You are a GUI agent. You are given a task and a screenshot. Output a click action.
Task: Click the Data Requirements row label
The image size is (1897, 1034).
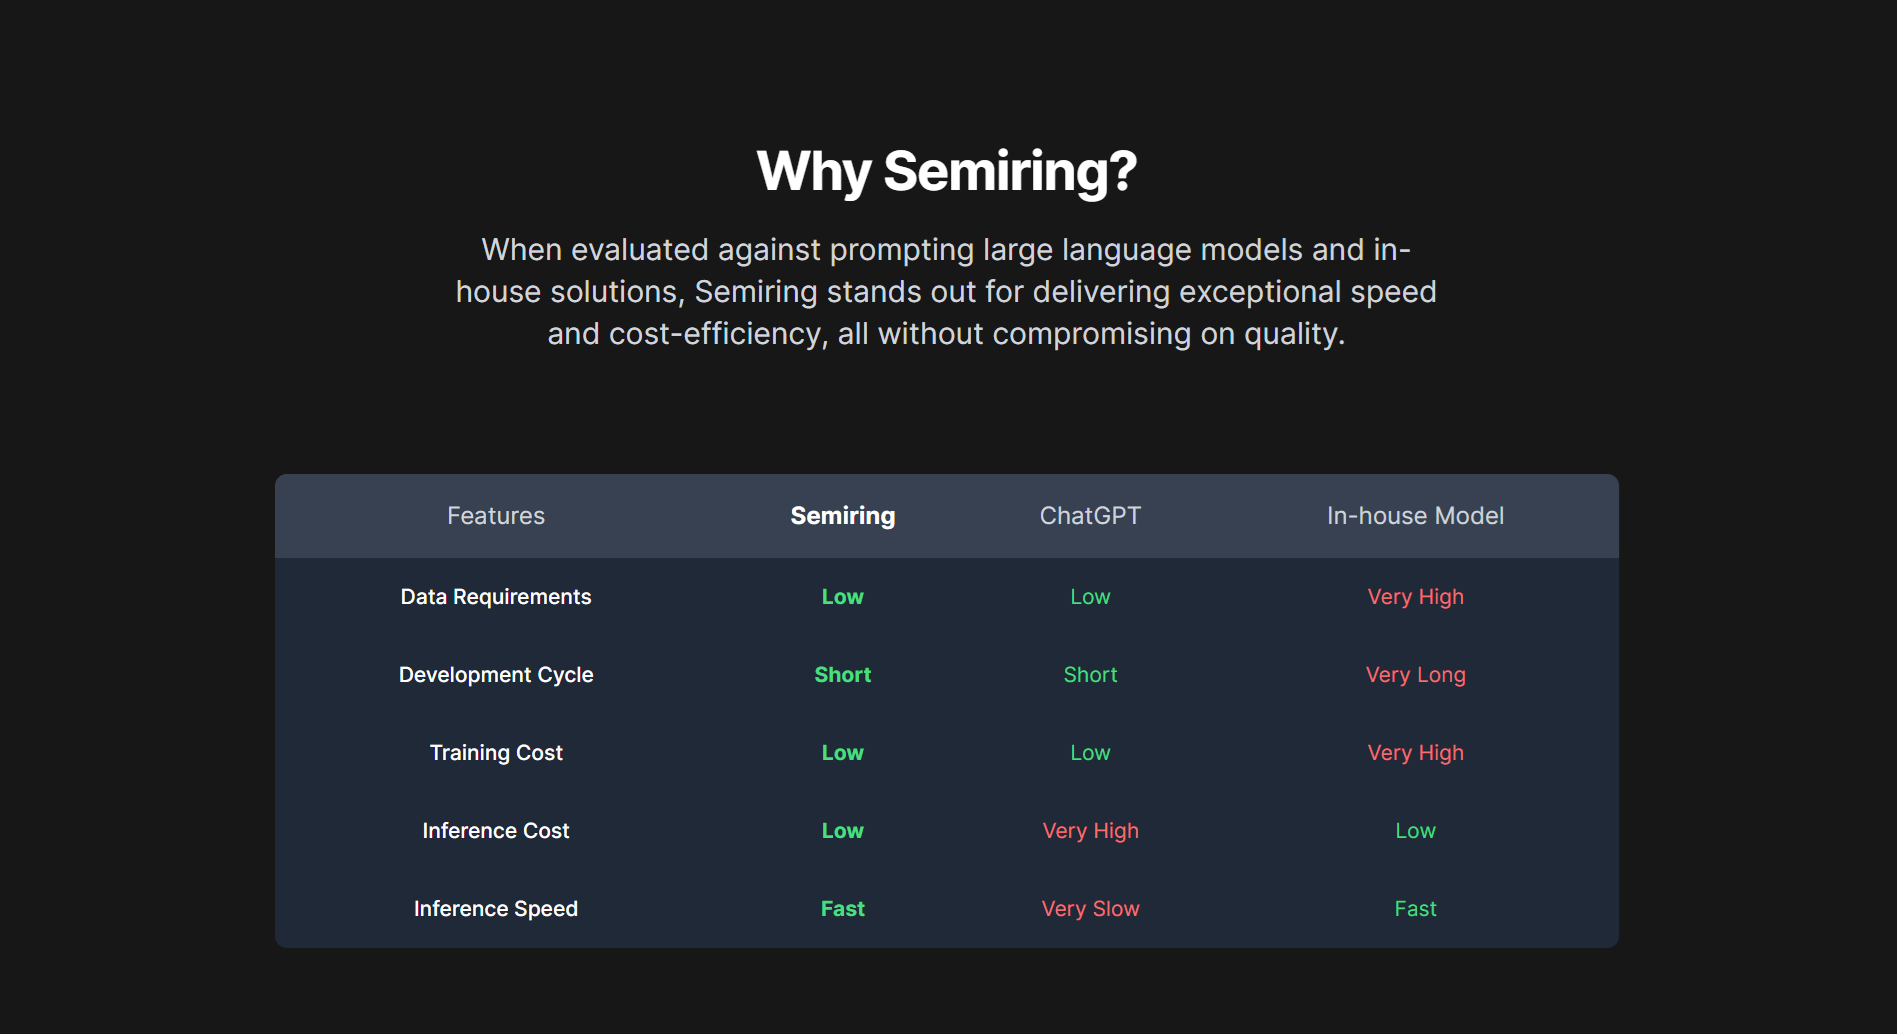coord(496,597)
